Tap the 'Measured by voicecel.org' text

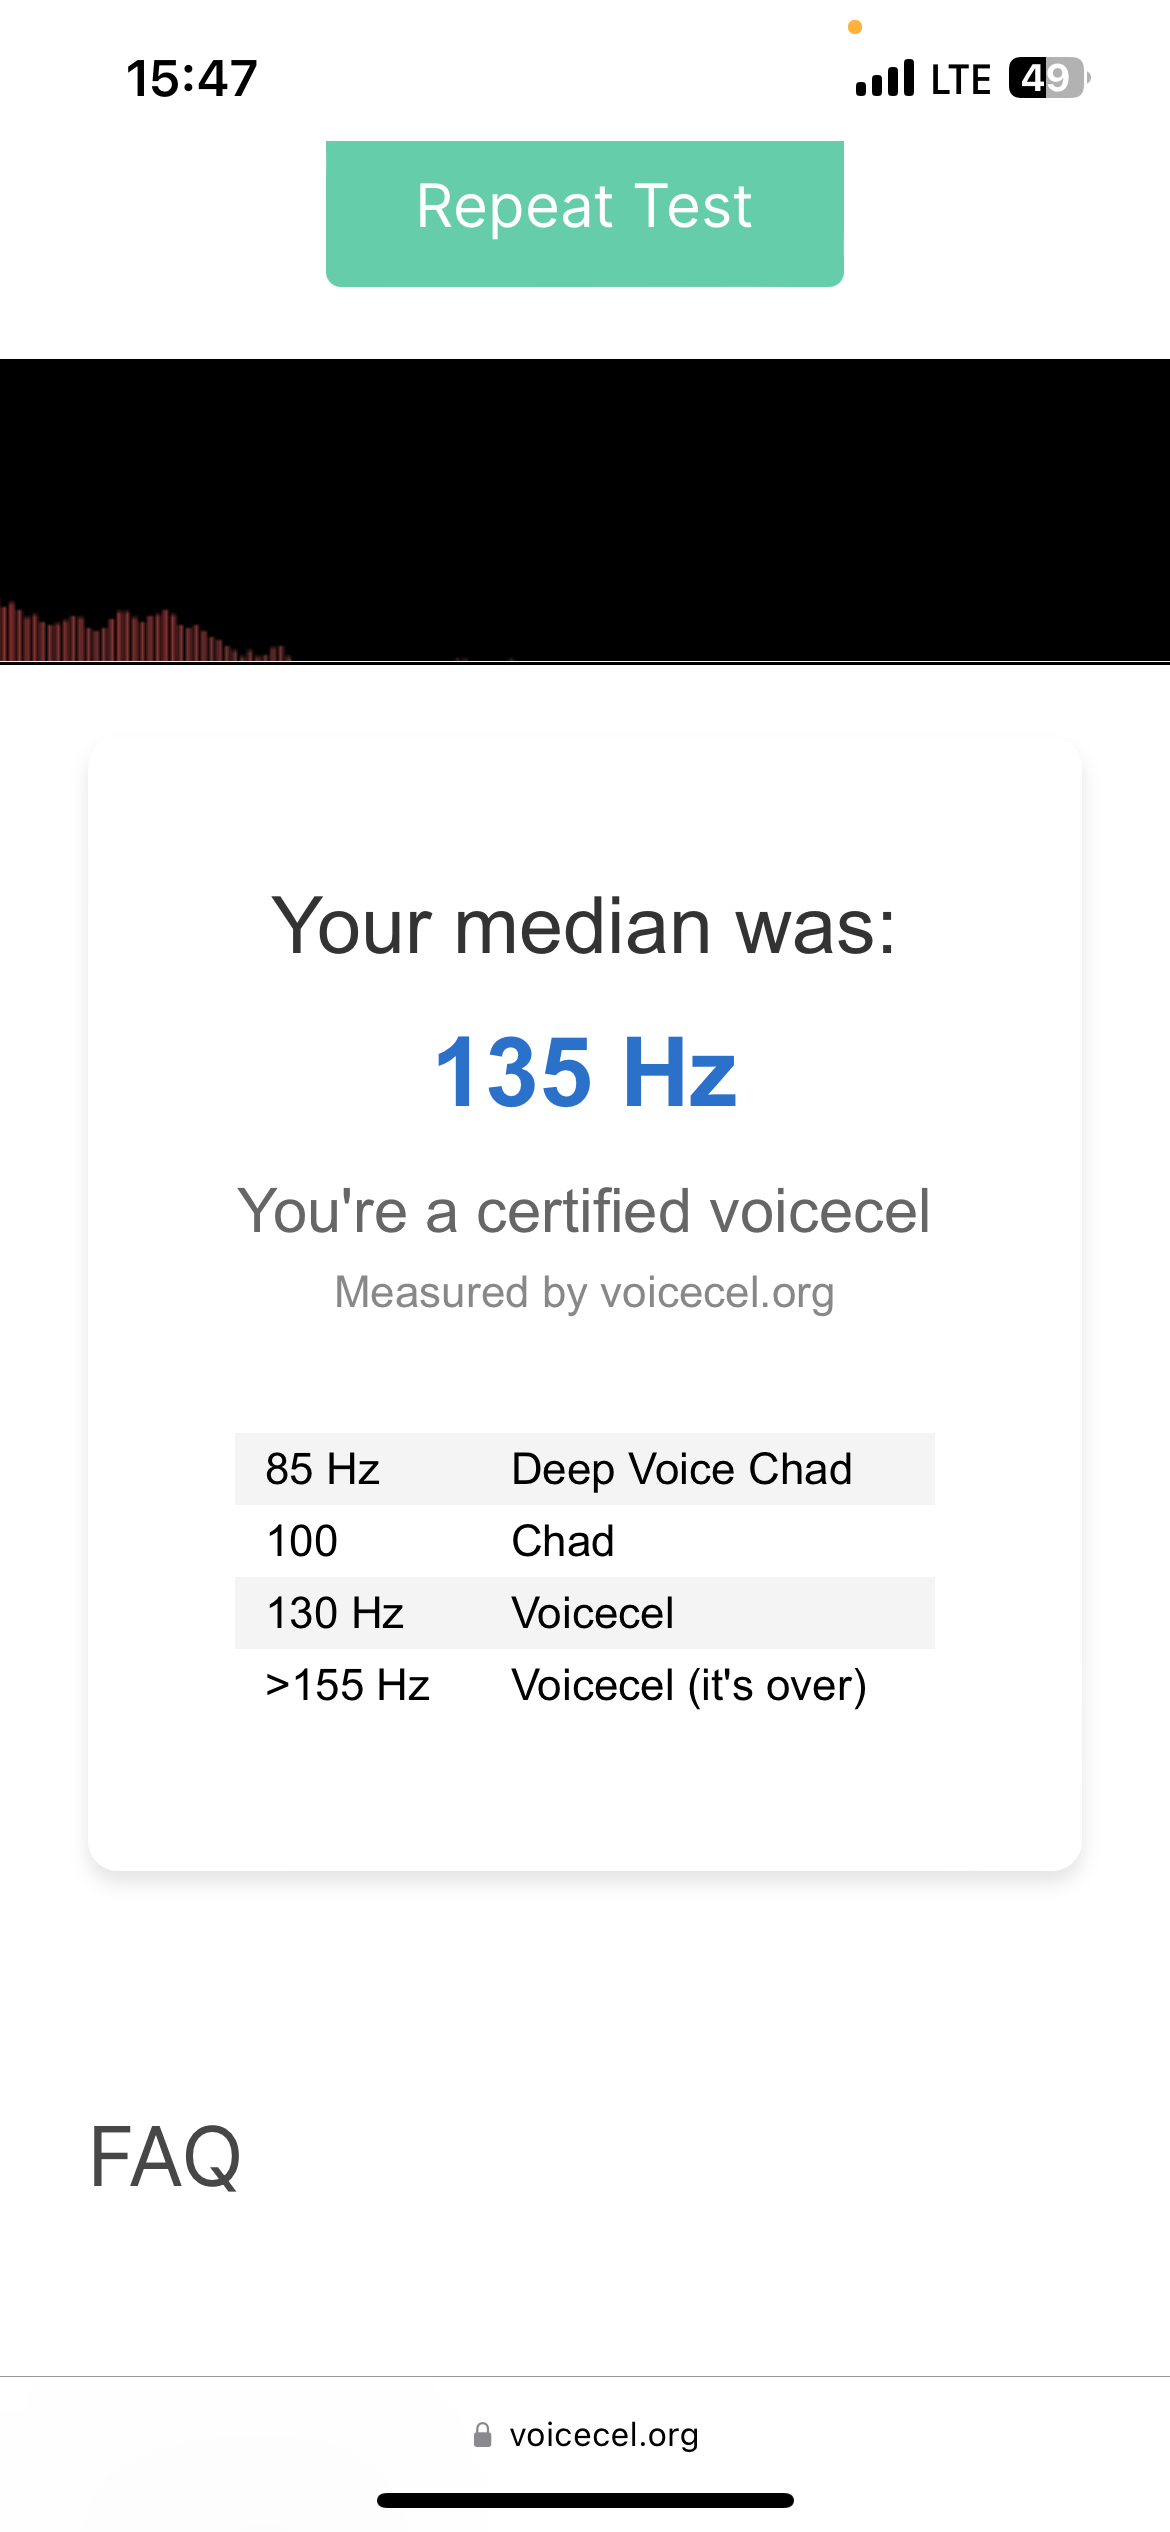pyautogui.click(x=584, y=1292)
